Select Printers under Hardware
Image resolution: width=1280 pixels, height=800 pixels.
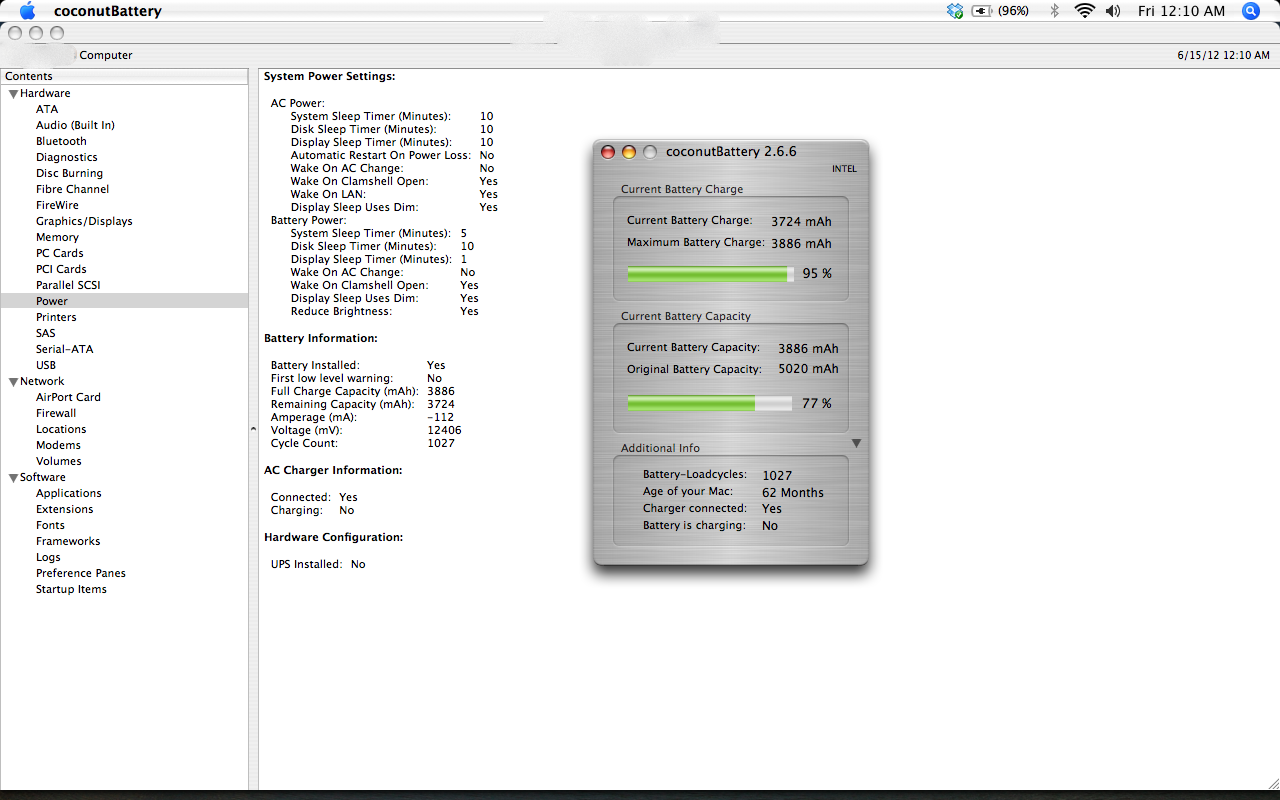tap(56, 317)
